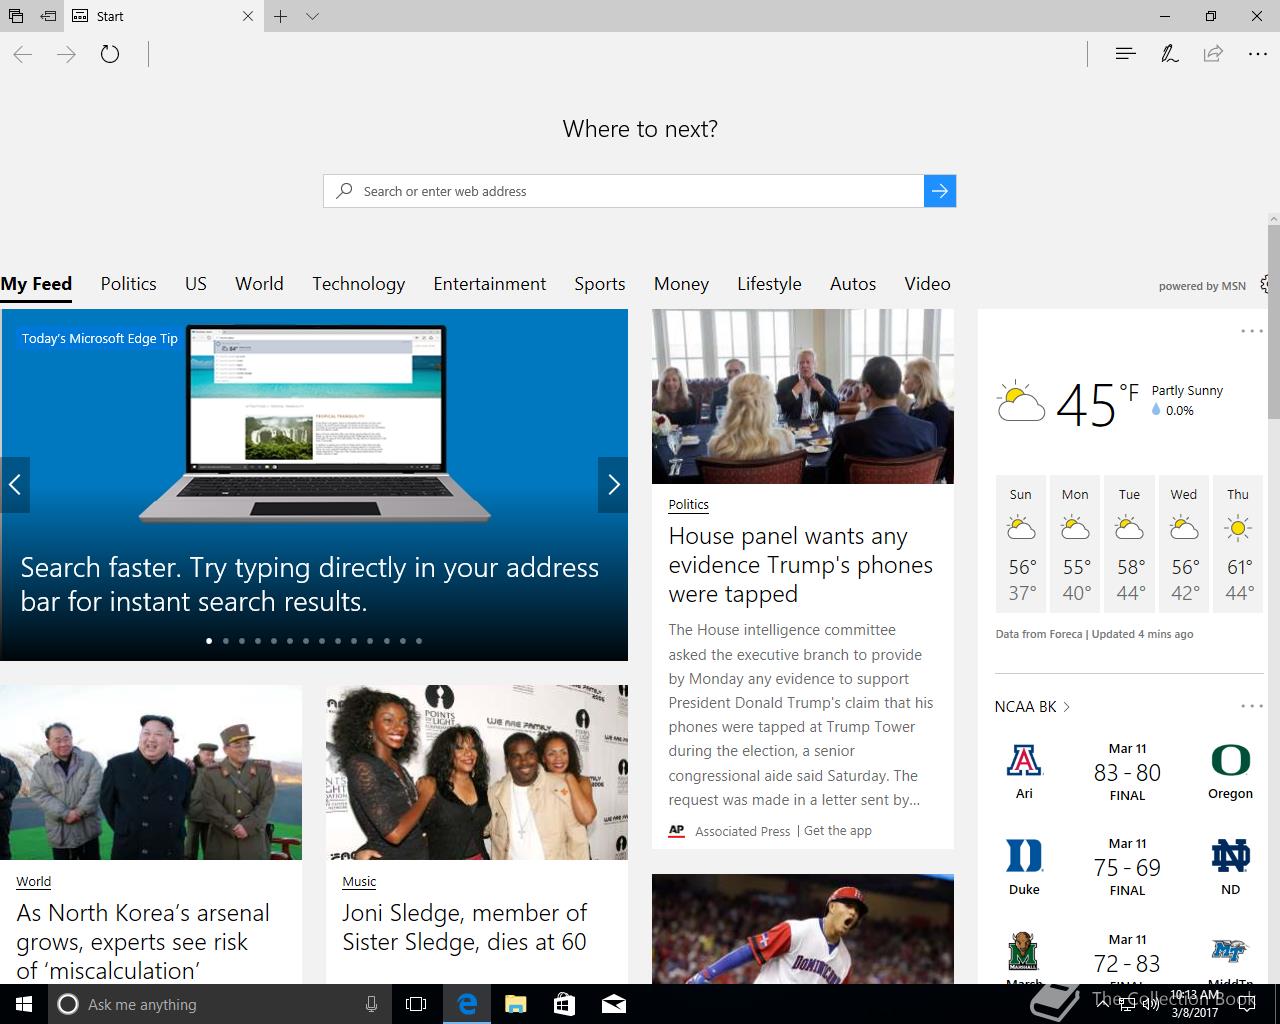Open weather card options ellipsis
Viewport: 1280px width, 1024px height.
1252,331
